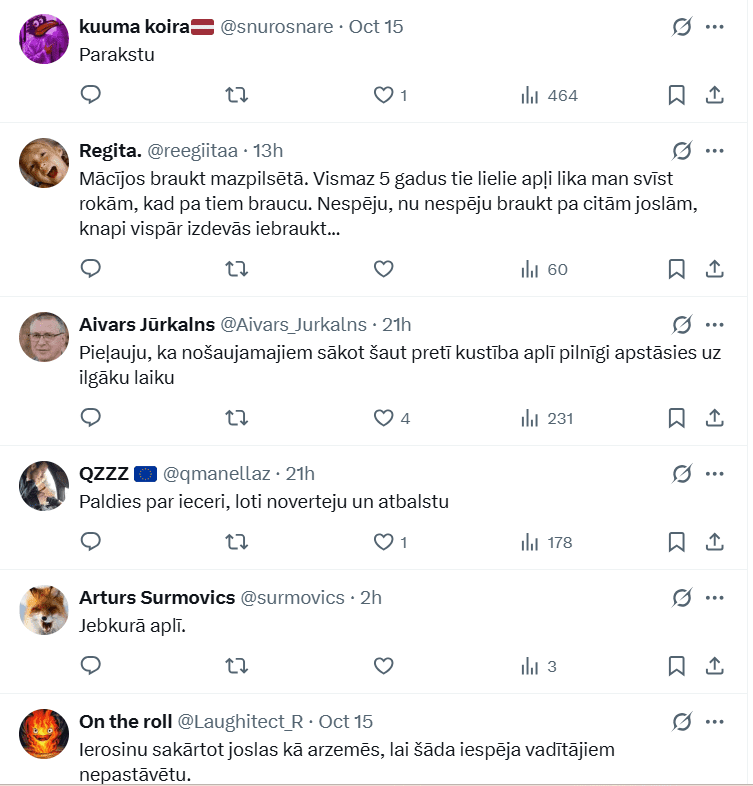Open Aivars Jūrkalns' profile name link
753x786 pixels.
[147, 324]
